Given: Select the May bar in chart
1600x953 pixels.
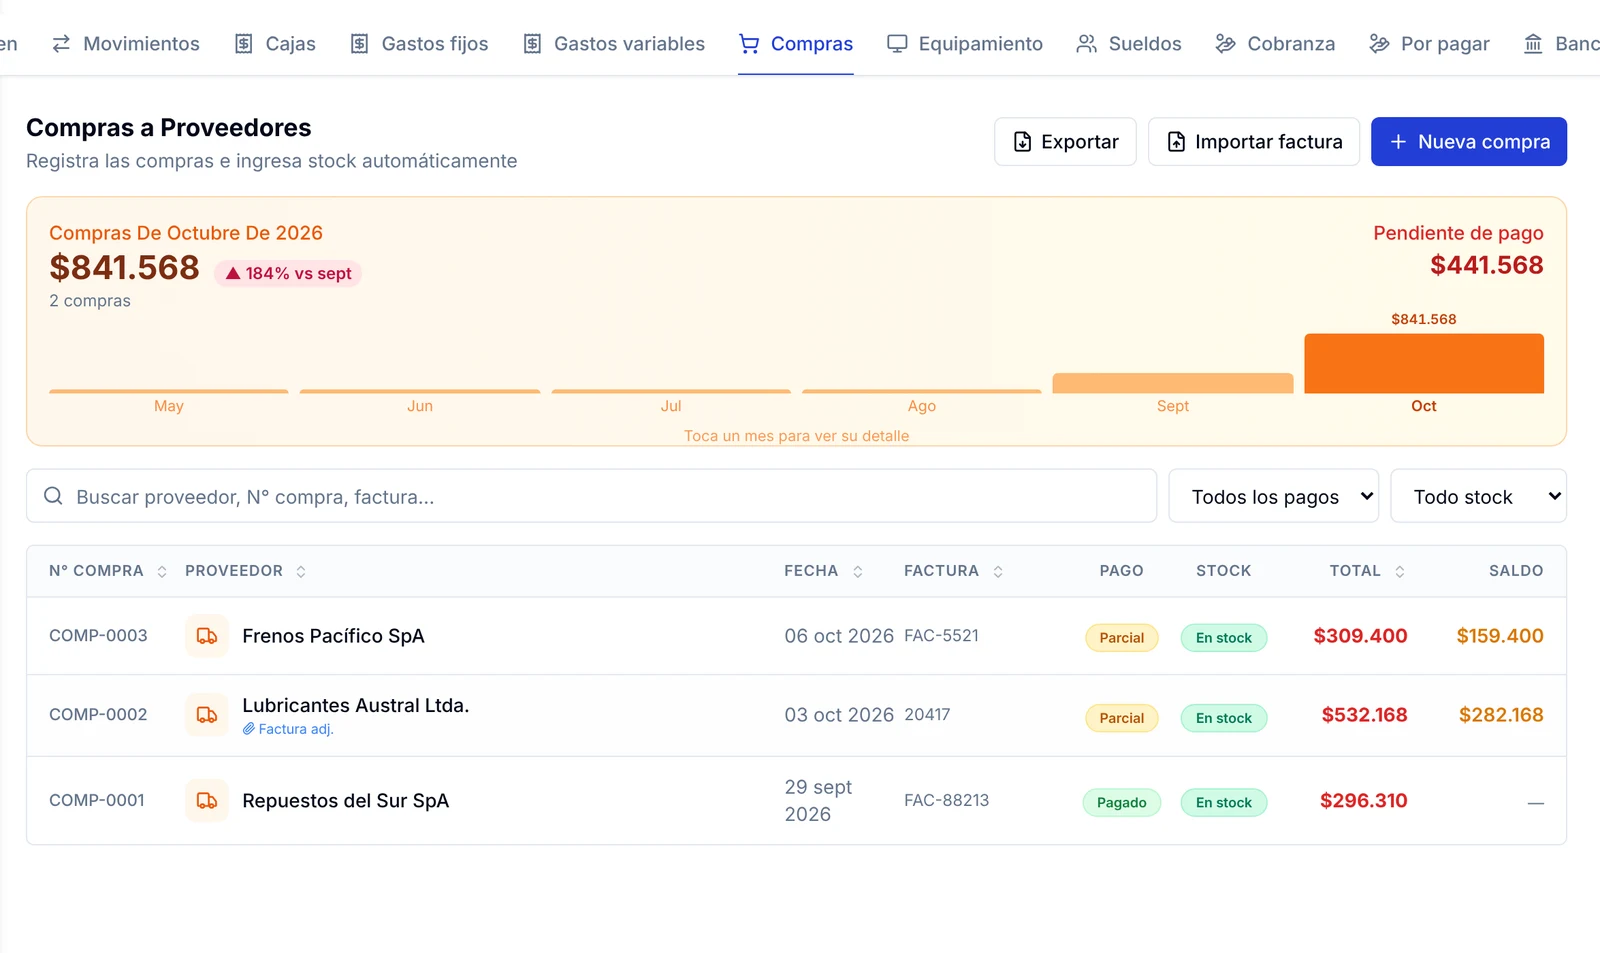Looking at the screenshot, I should 169,391.
